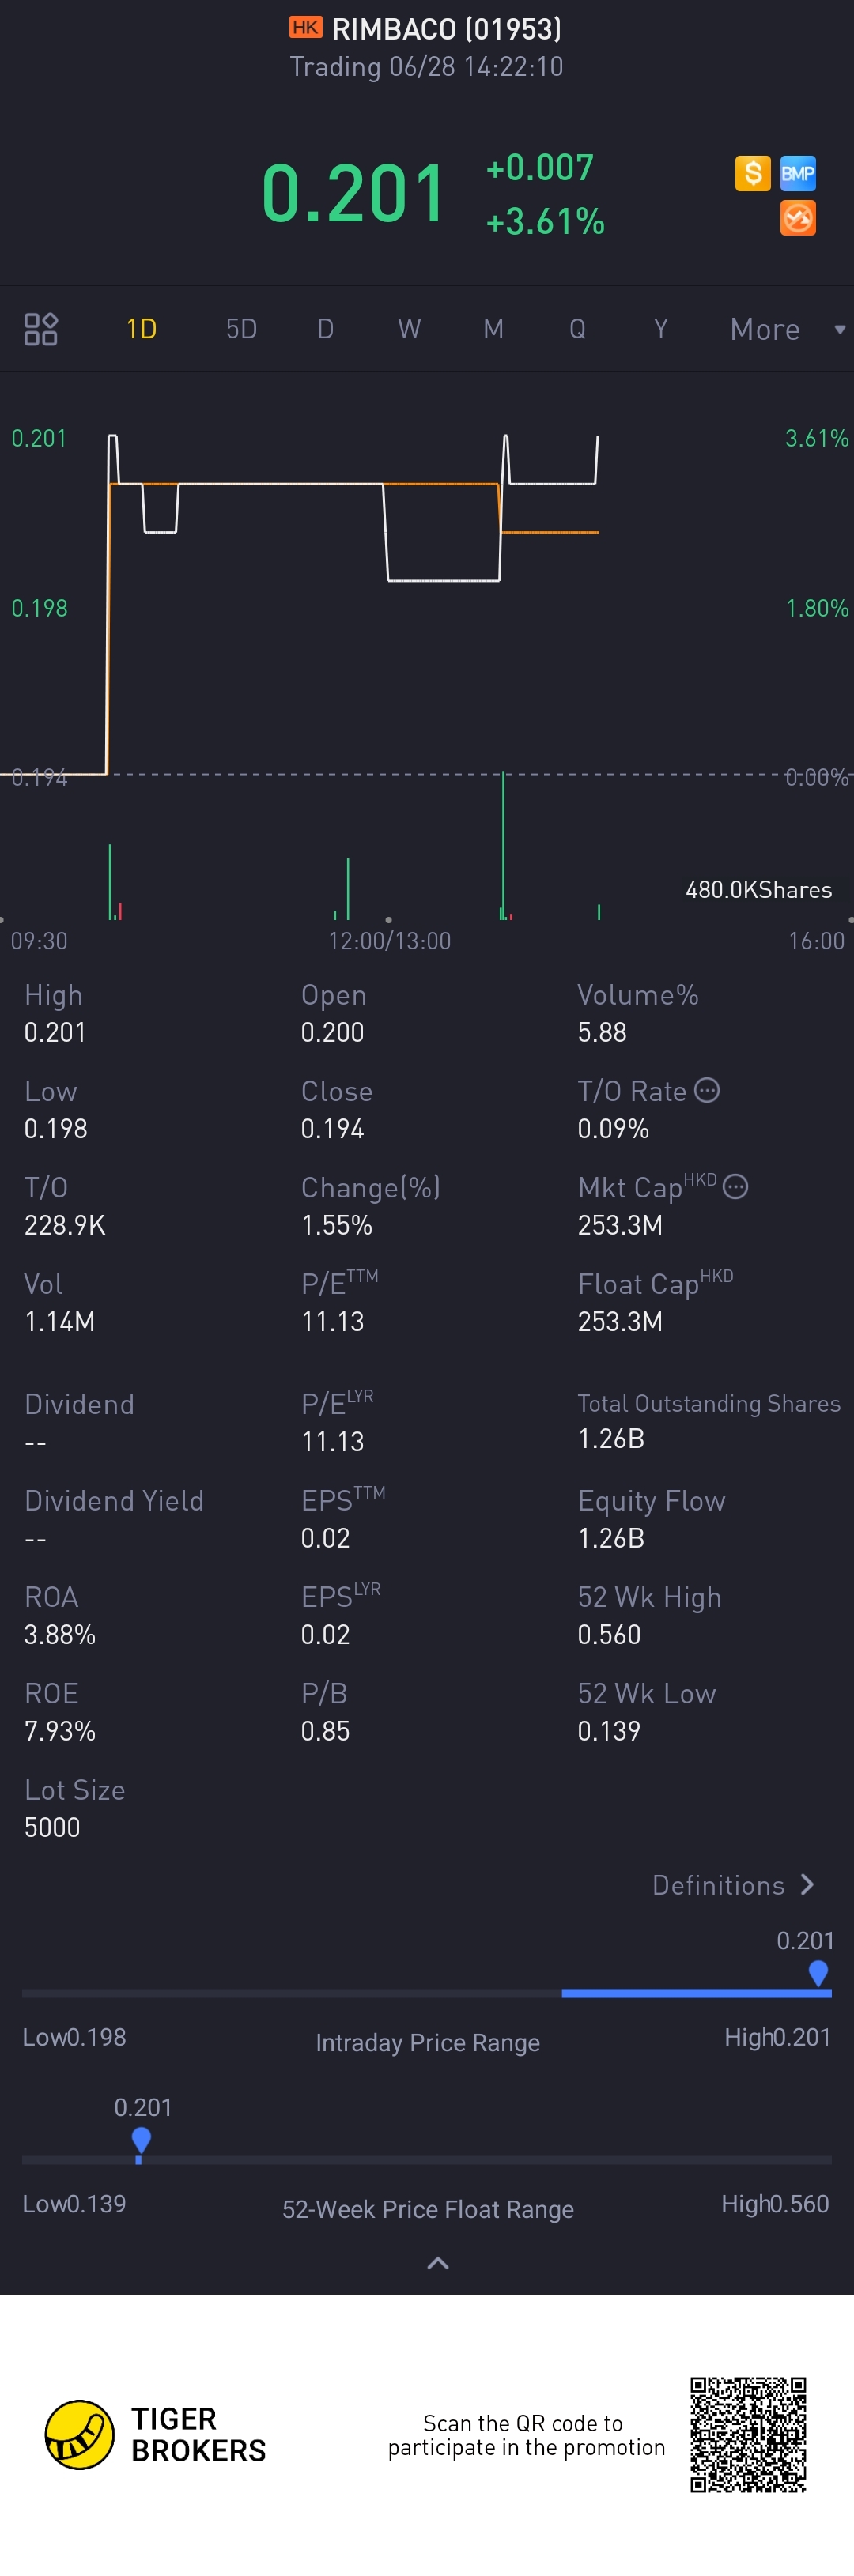Select the 1D chart tab
Screen dimensions: 854x2576
click(141, 329)
